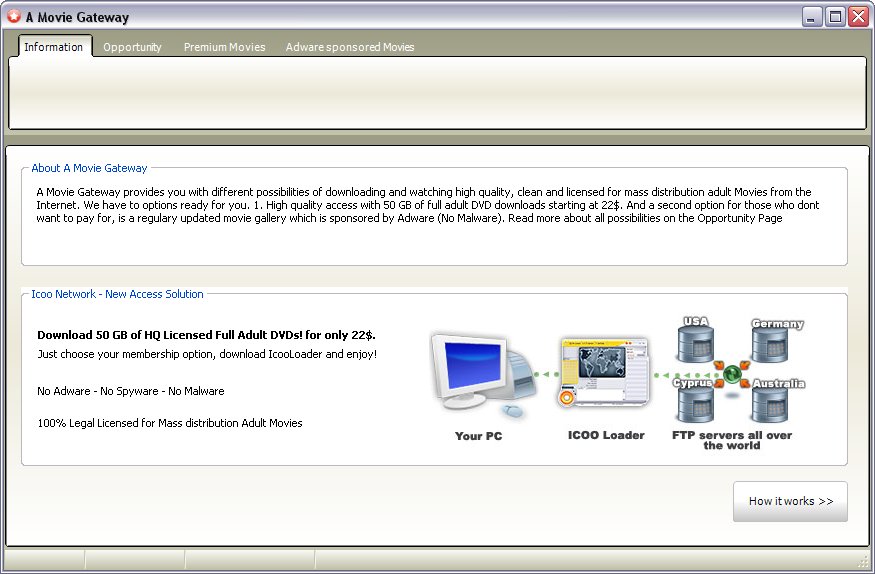Click the How it works >> button
The height and width of the screenshot is (574, 875).
pos(790,501)
